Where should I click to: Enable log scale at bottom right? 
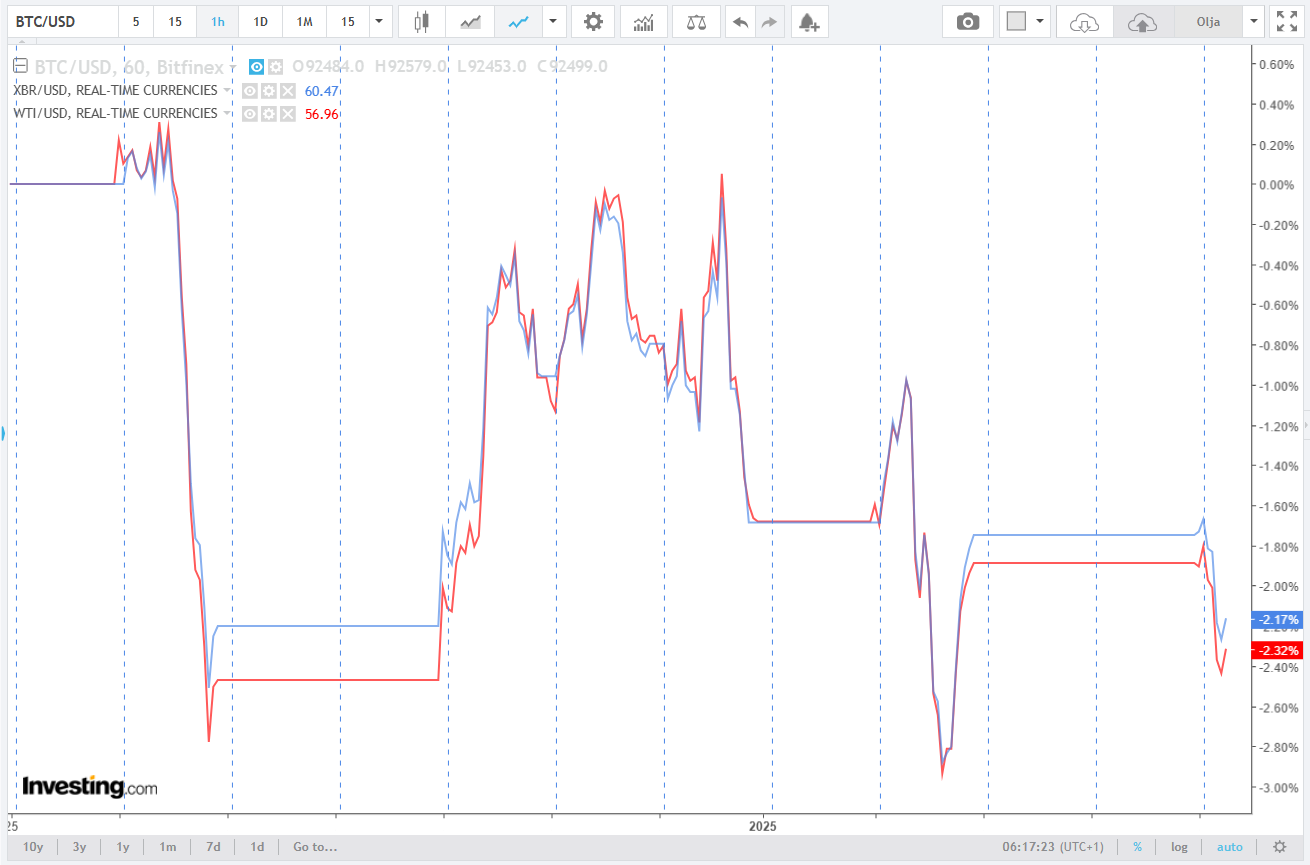coord(1179,847)
